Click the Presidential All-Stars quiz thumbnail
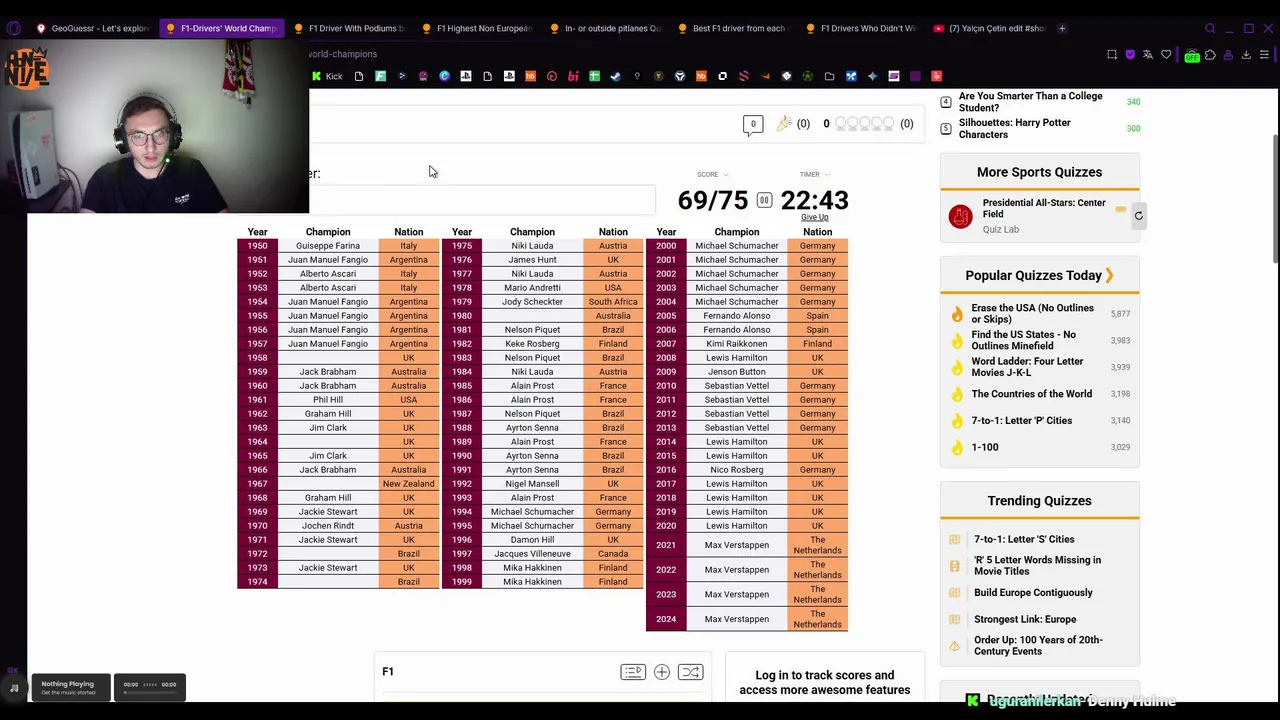This screenshot has height=720, width=1280. tap(960, 216)
